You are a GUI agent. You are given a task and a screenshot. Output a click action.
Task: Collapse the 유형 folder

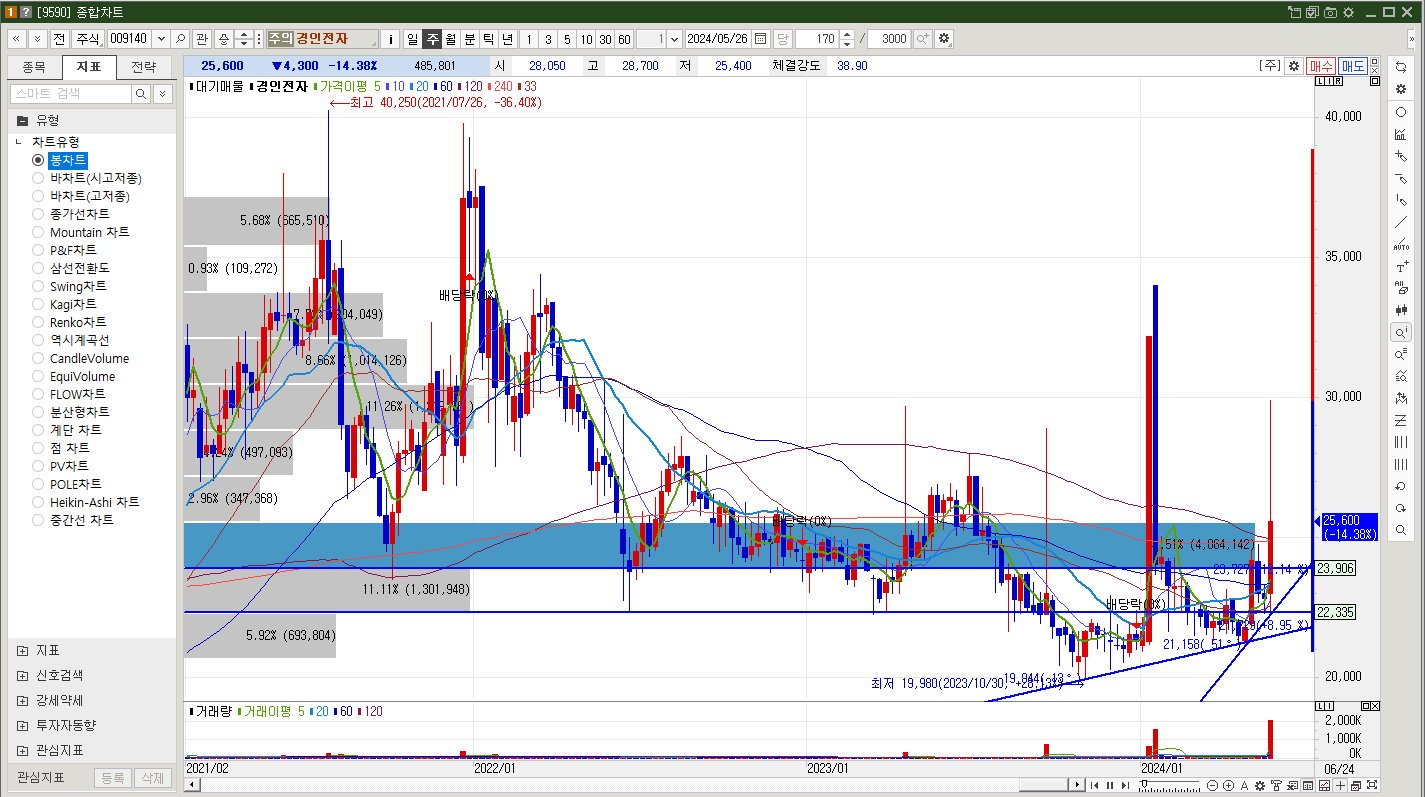coord(22,120)
